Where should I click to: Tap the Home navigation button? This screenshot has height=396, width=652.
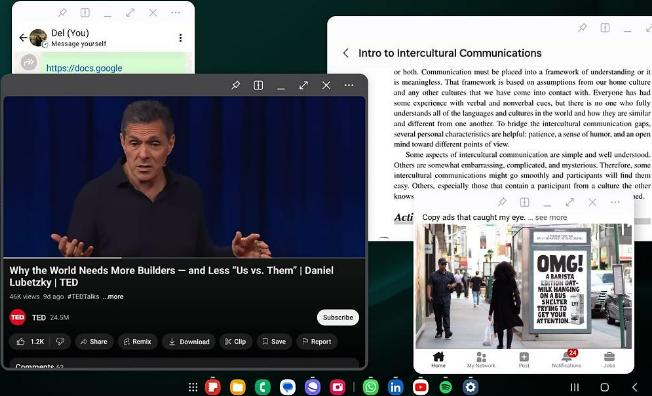[x=605, y=387]
